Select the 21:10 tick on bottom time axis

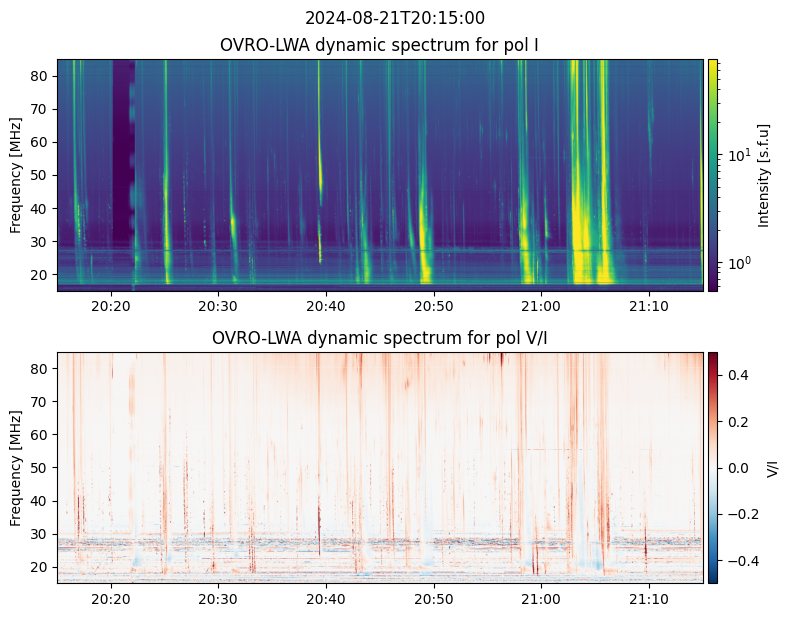point(649,599)
